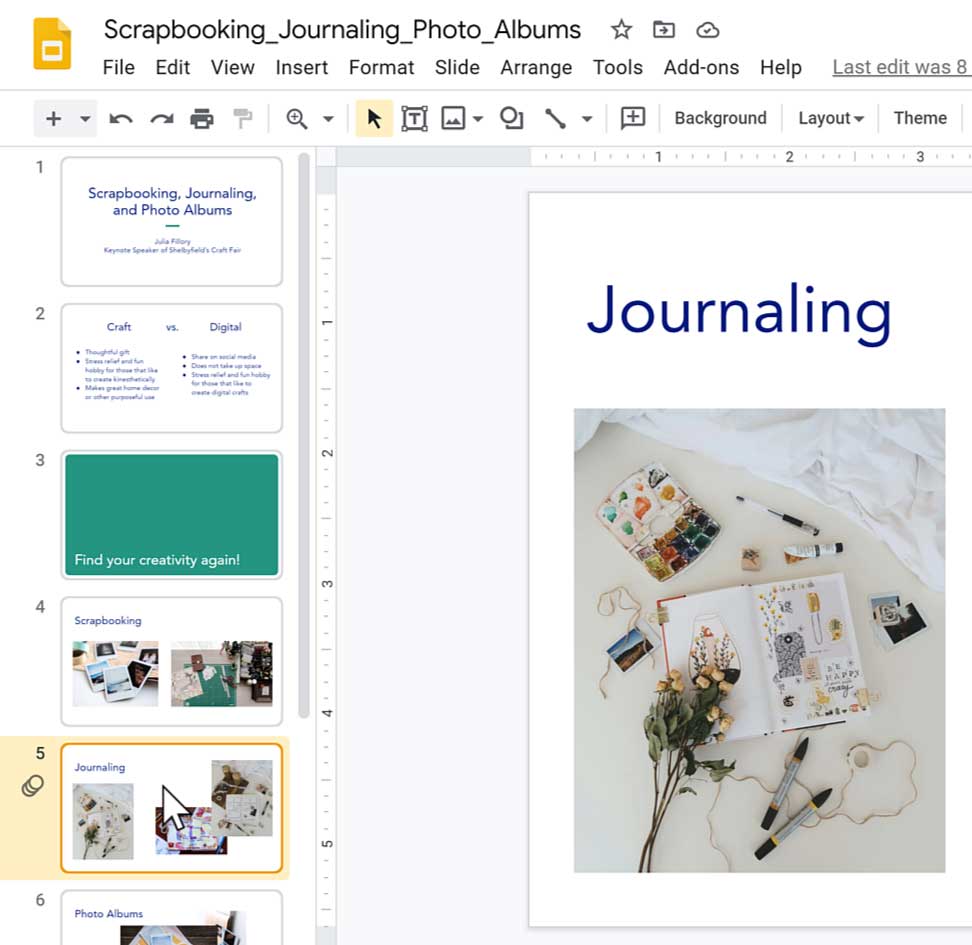Choose the Select arrow tool
The width and height of the screenshot is (972, 945).
point(374,118)
